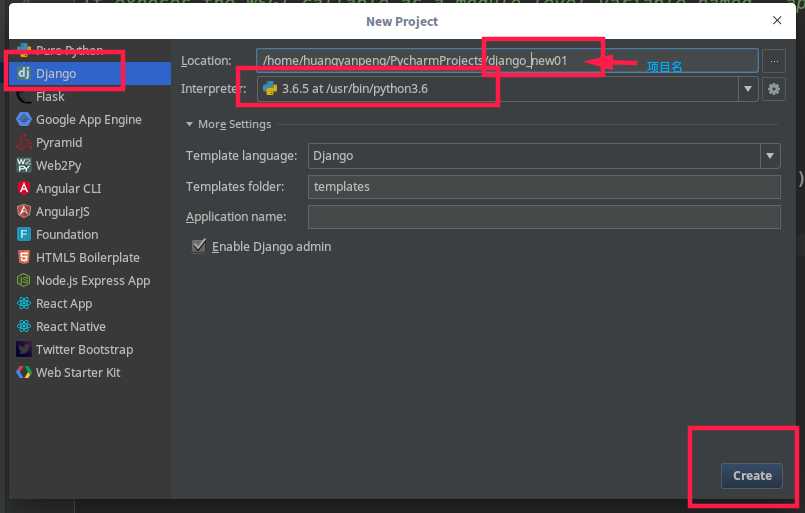Click the Node.js Express App icon
805x513 pixels.
point(24,280)
